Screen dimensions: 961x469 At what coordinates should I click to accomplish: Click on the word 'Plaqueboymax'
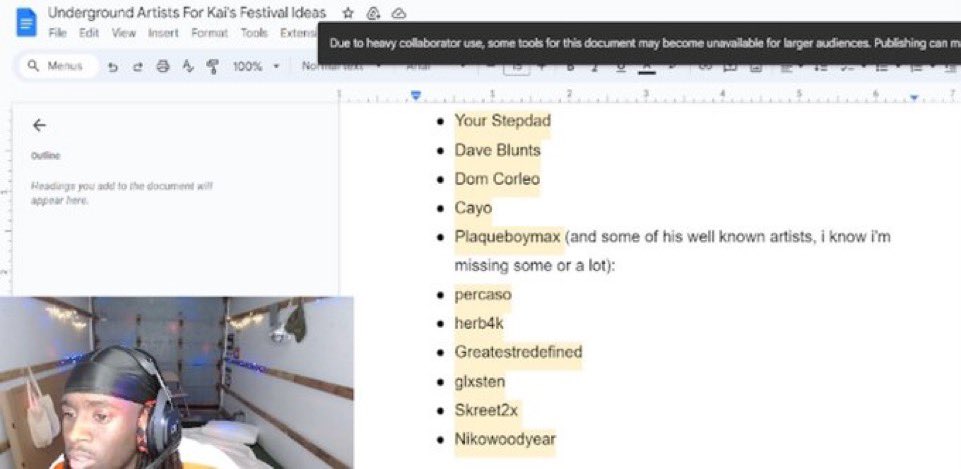pos(507,237)
